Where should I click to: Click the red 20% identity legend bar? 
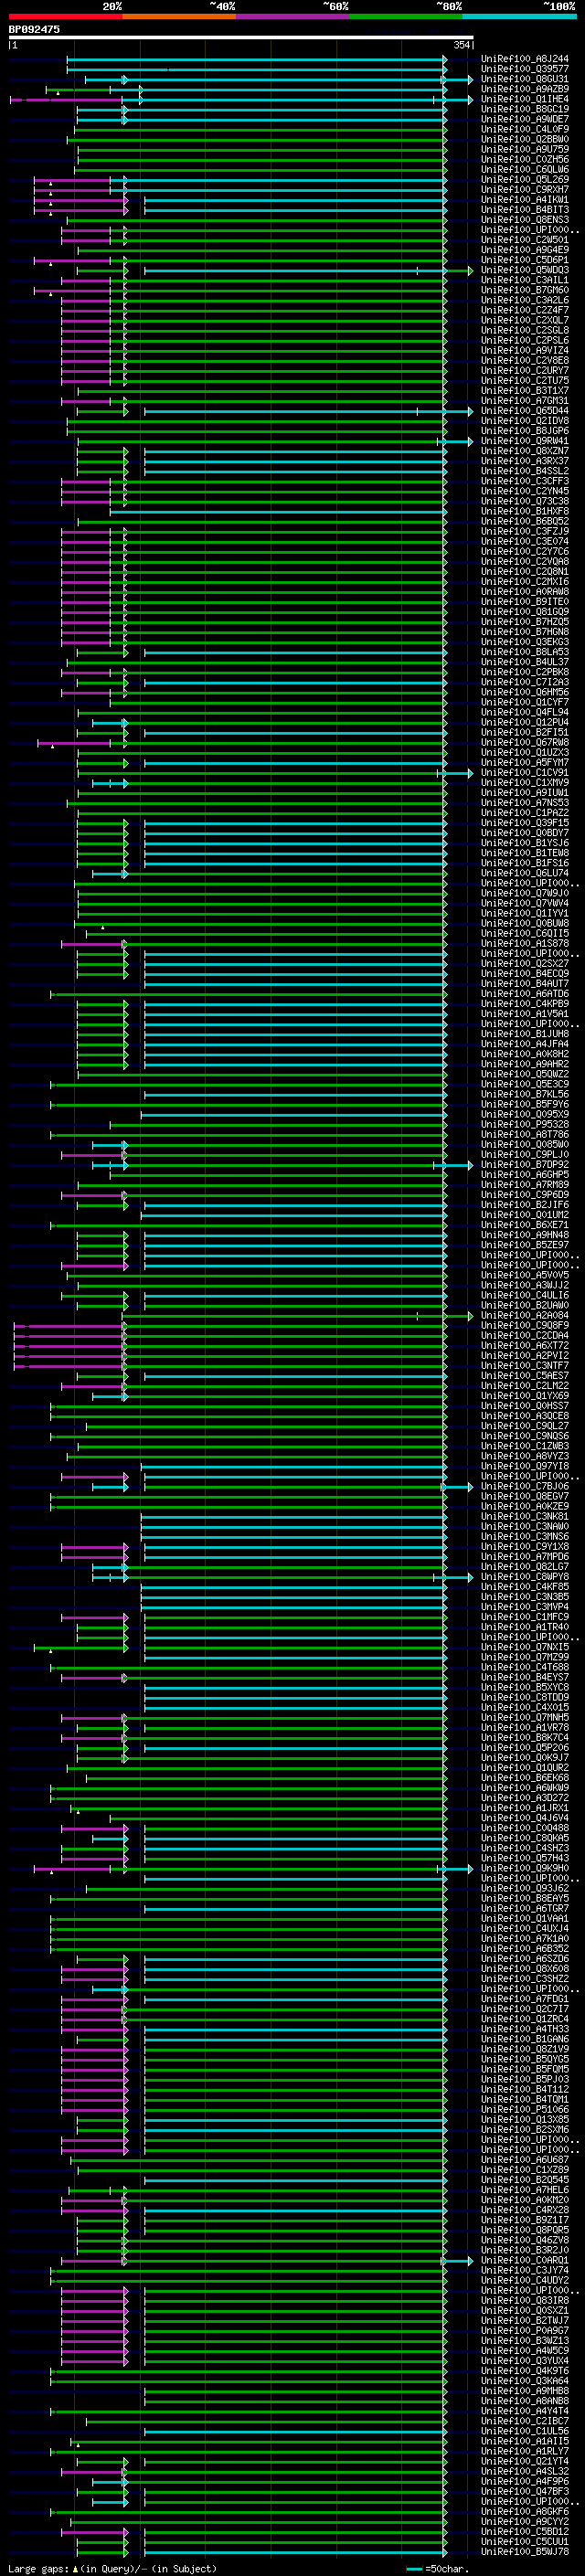coord(65,17)
